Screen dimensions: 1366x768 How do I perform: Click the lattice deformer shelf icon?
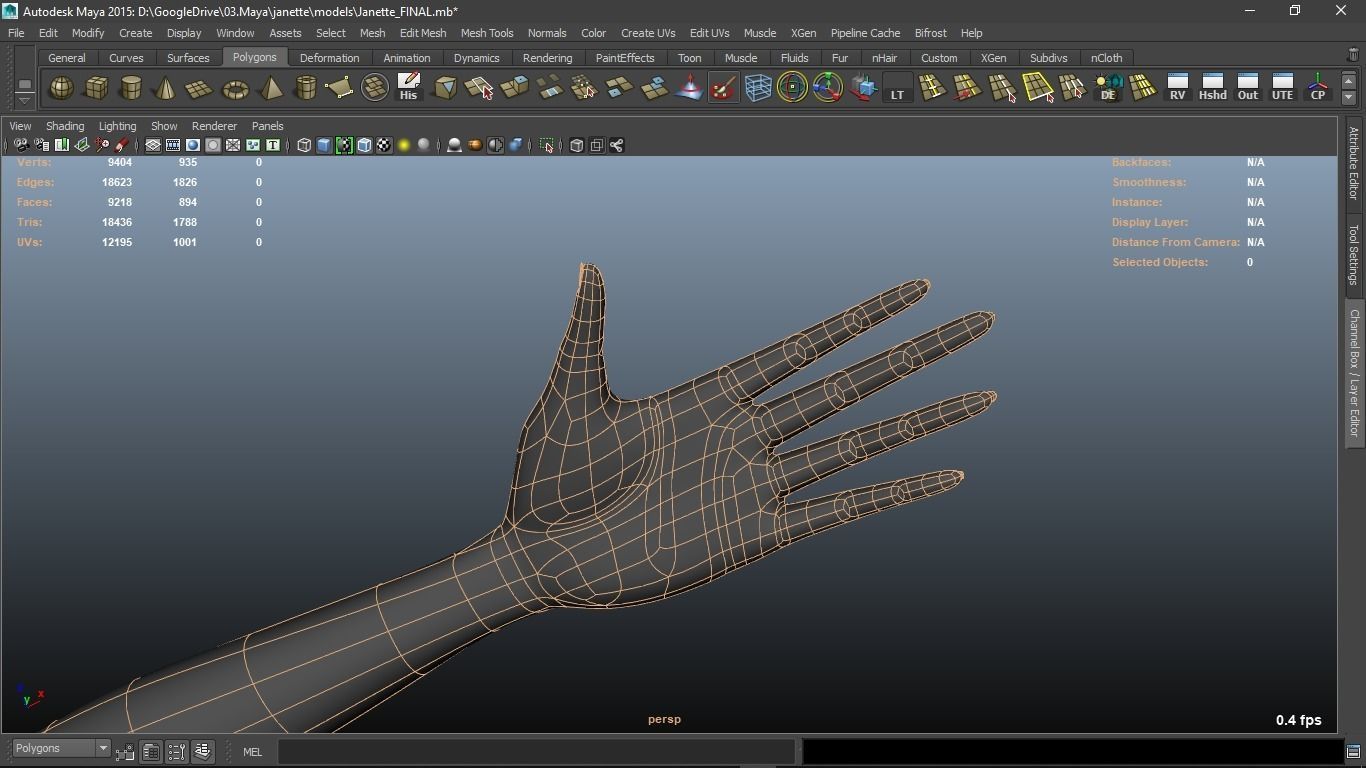758,88
